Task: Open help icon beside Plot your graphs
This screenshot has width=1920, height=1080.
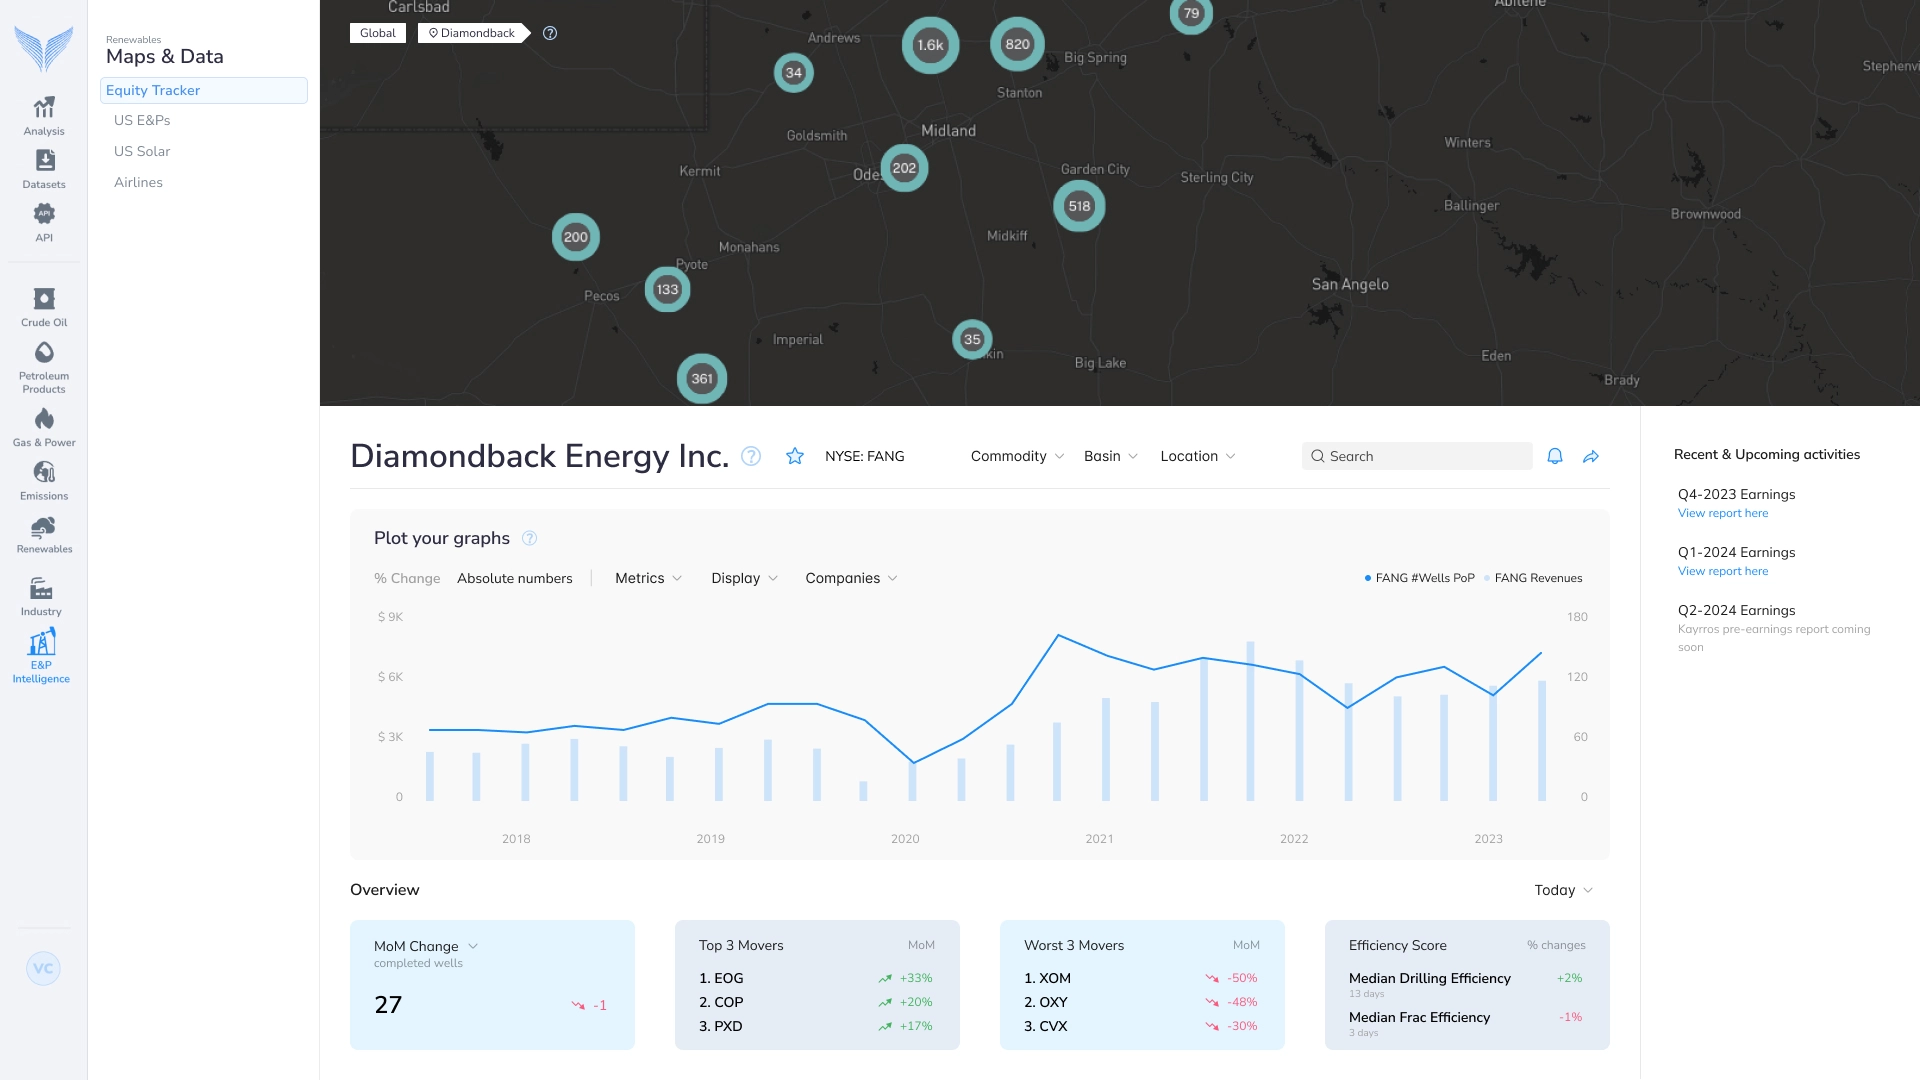Action: coord(530,538)
